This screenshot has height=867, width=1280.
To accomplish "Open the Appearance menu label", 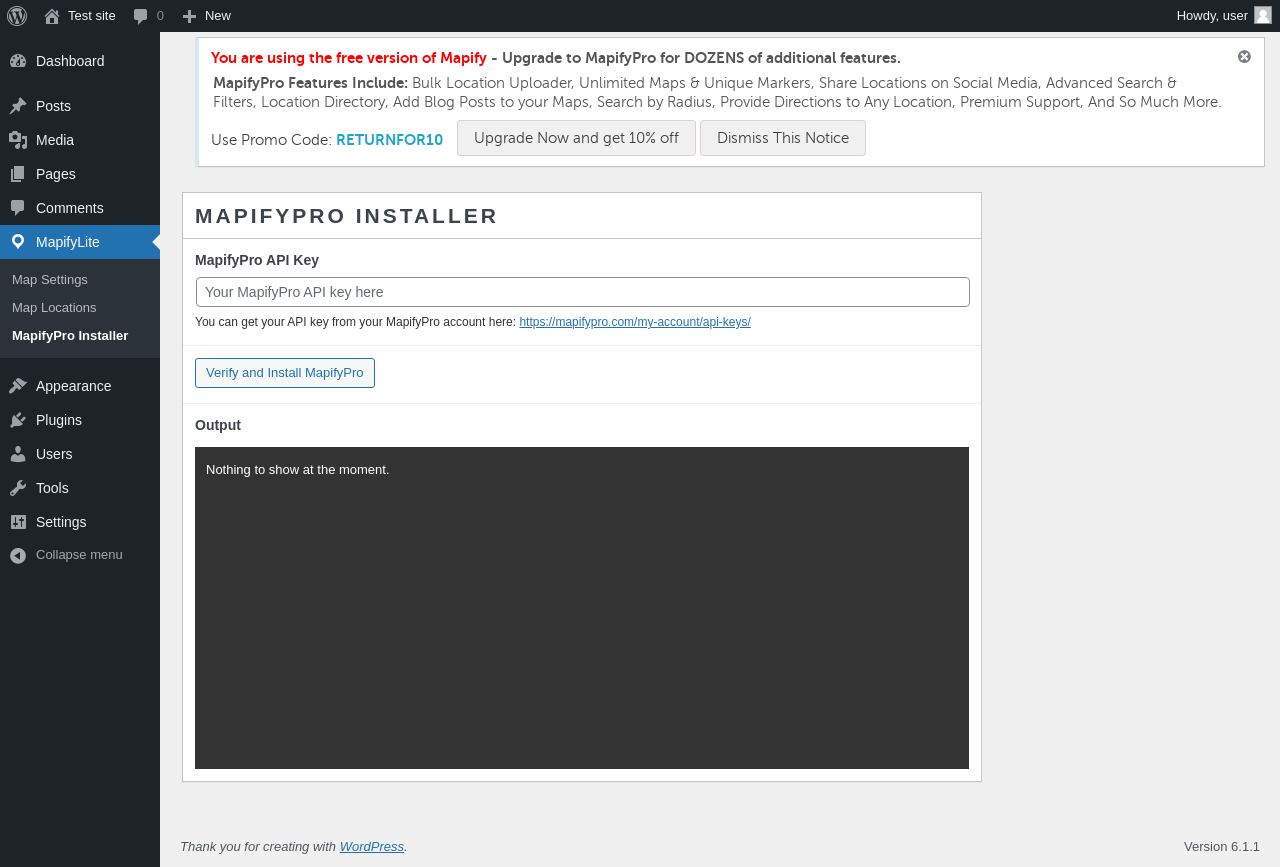I will 74,386.
